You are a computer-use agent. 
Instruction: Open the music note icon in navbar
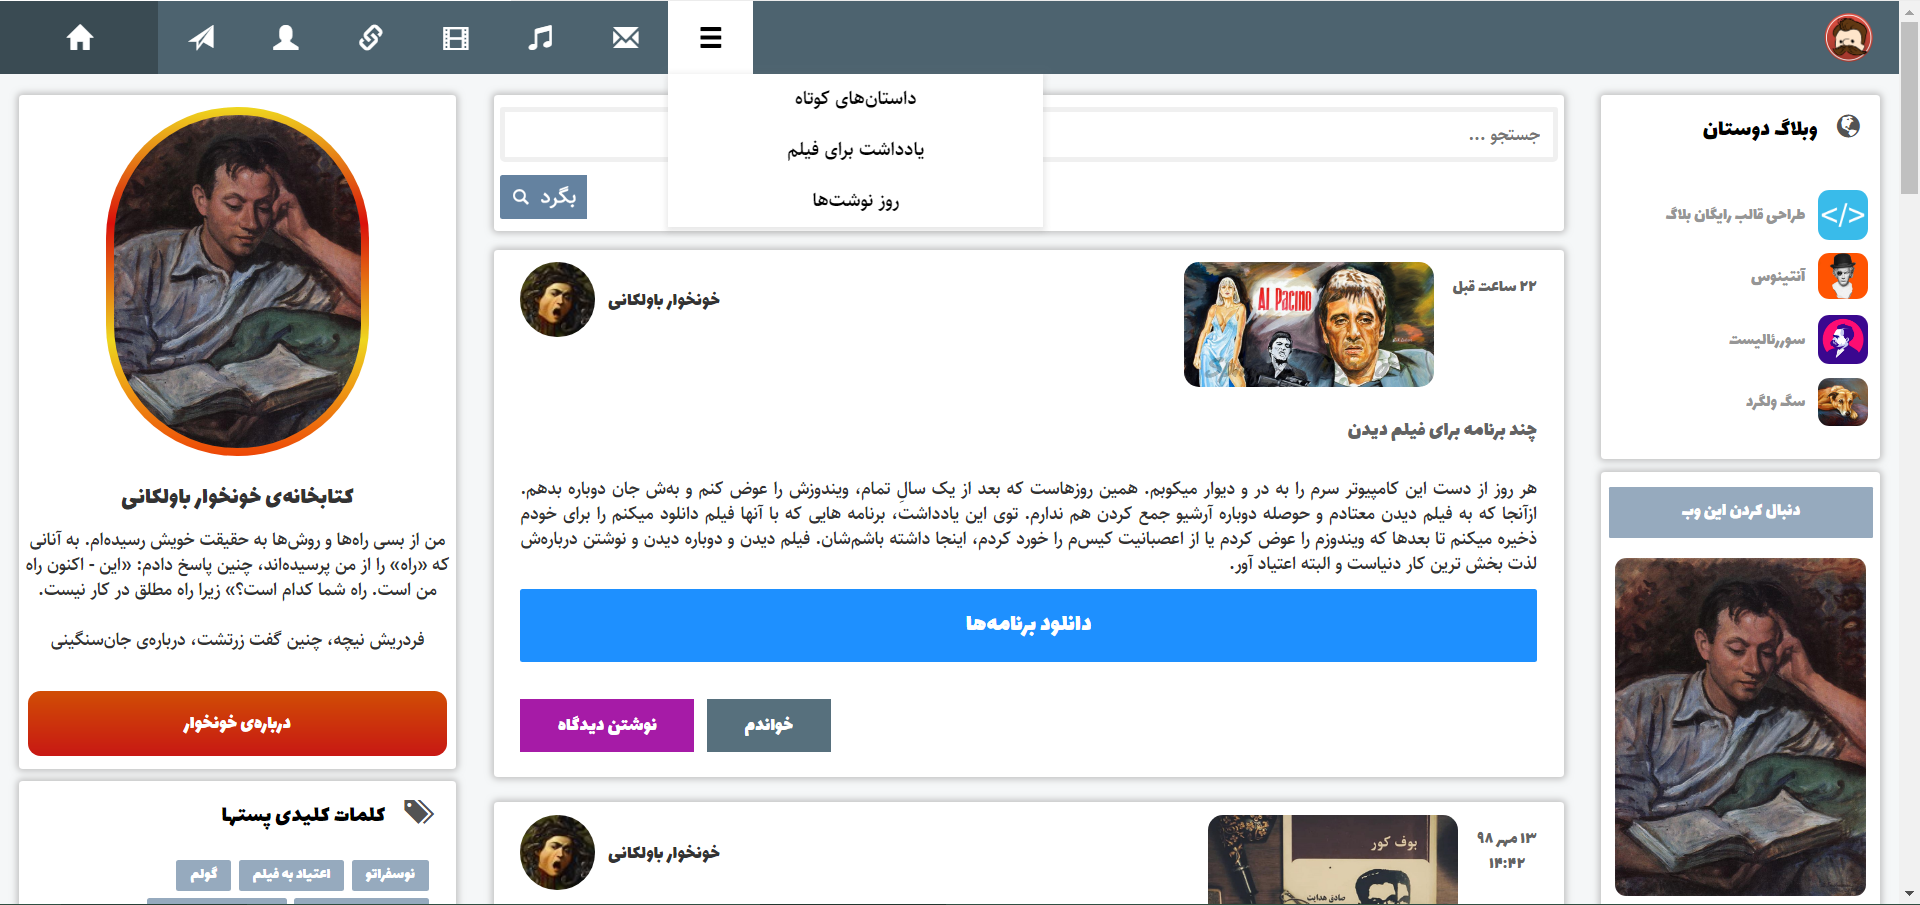tap(540, 38)
